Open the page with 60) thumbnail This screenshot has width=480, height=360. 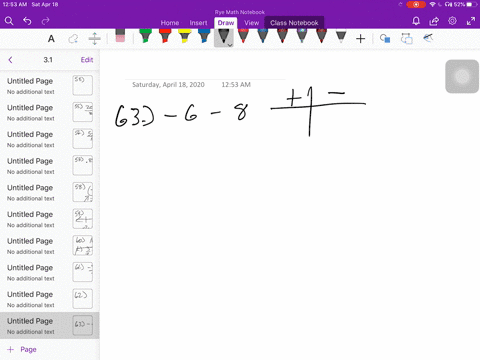[x=50, y=246]
